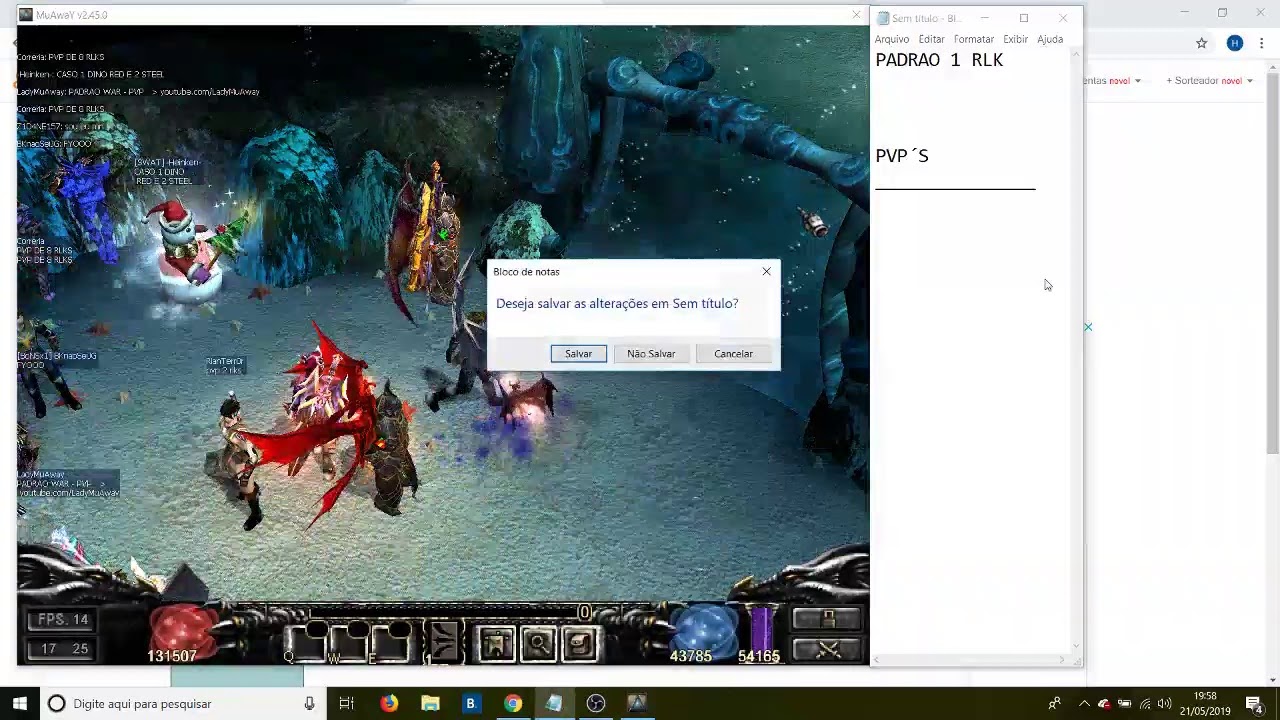Screen dimensions: 1280x720
Task: Switch to the MuAwaY game taskbar icon
Action: pos(637,704)
